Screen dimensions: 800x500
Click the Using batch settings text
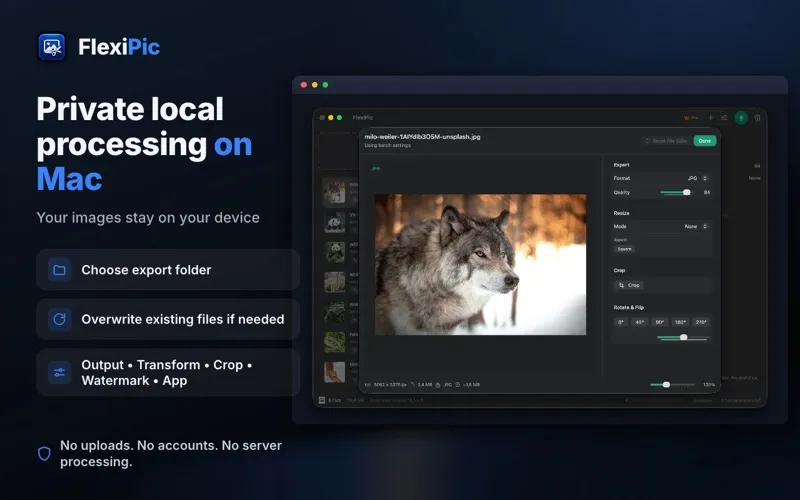click(387, 145)
